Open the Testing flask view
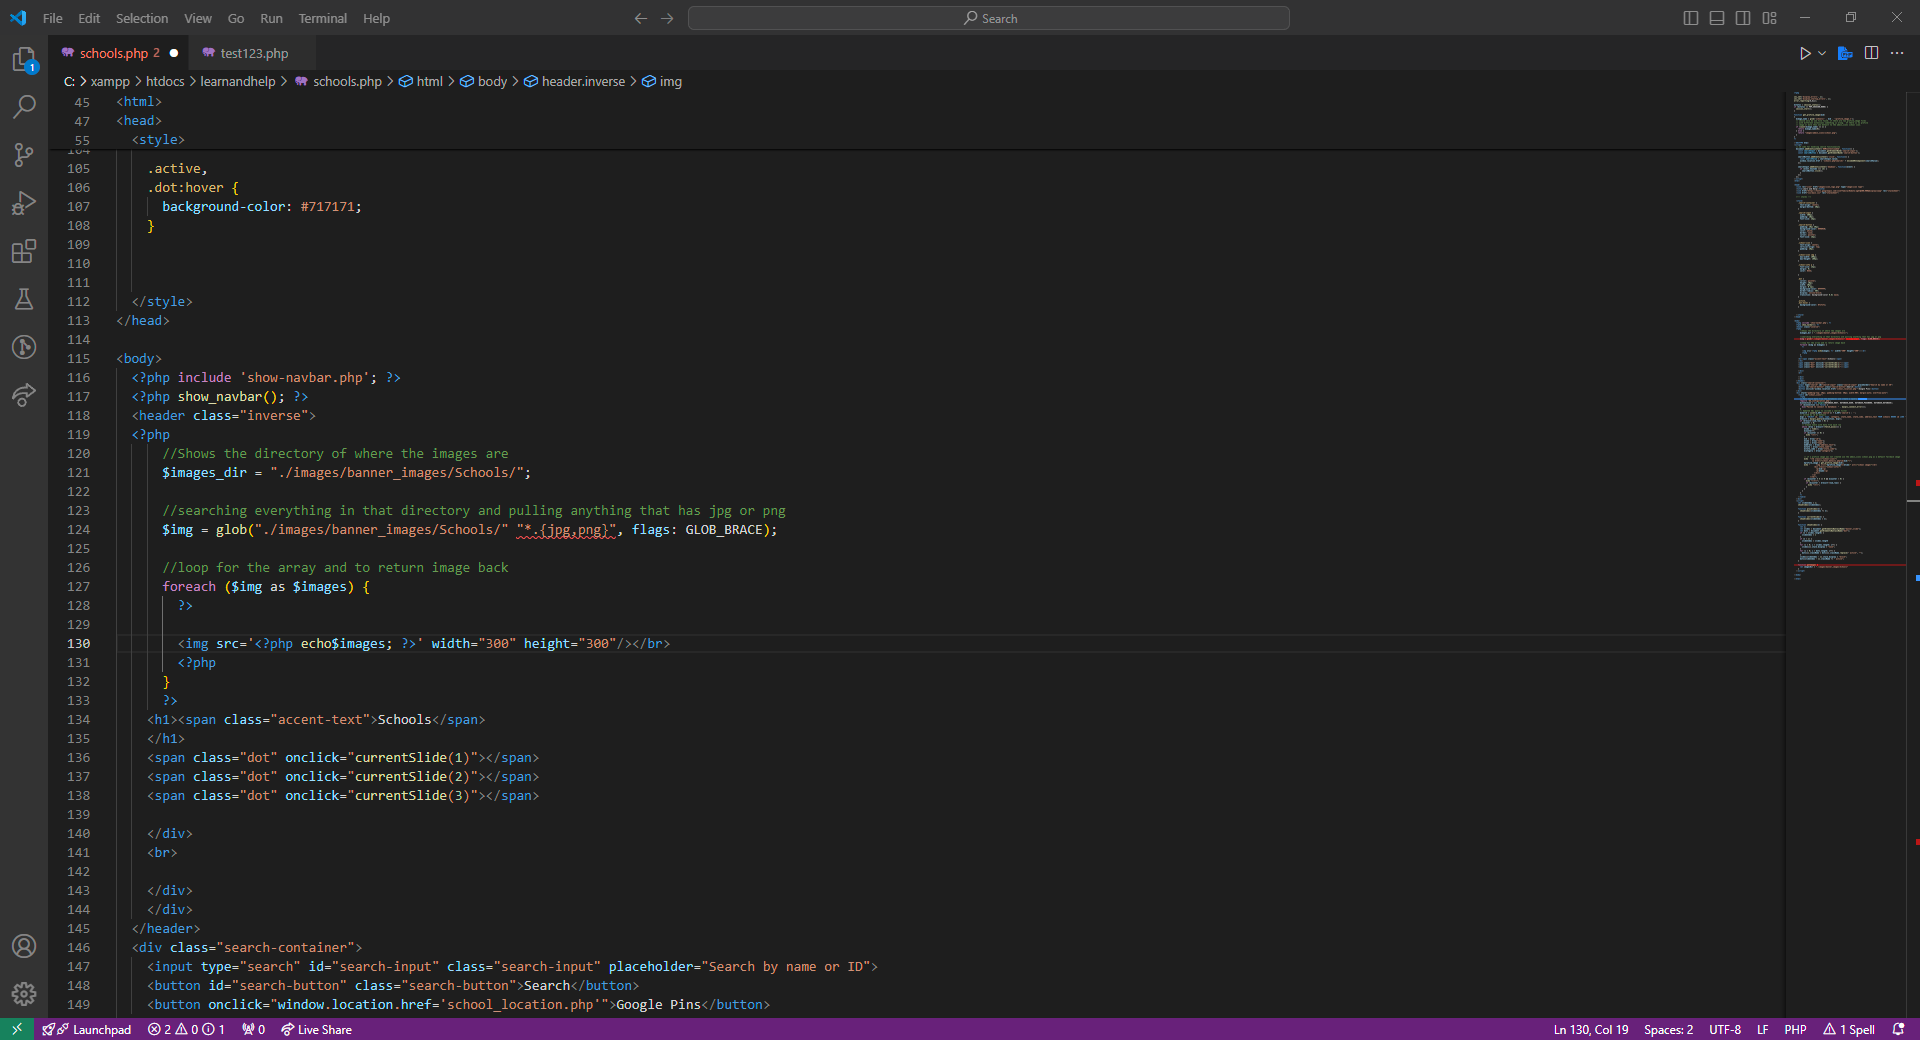Viewport: 1920px width, 1040px height. click(24, 299)
